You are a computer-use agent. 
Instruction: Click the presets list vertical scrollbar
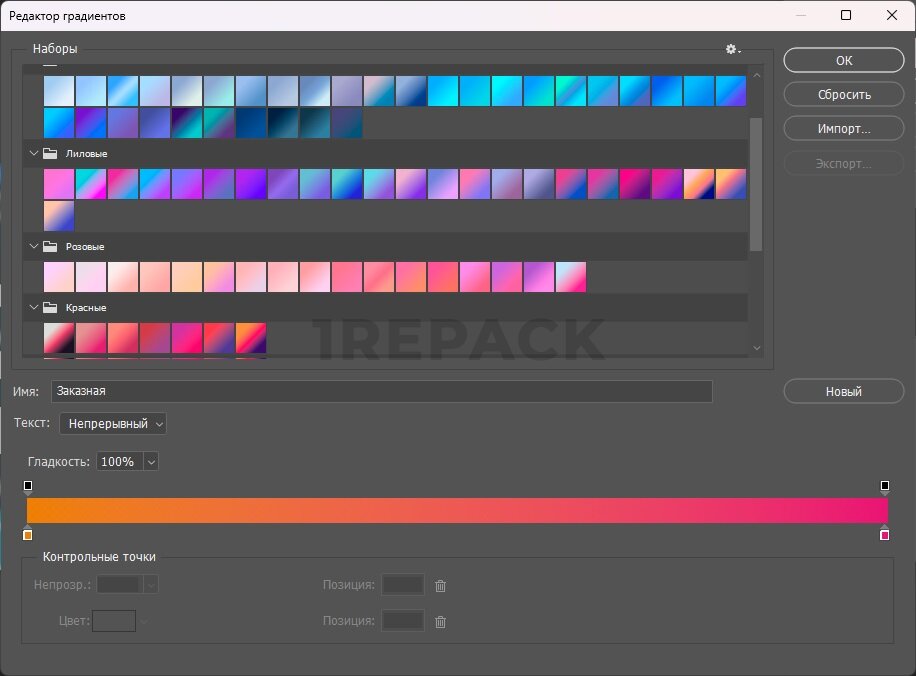coord(756,185)
